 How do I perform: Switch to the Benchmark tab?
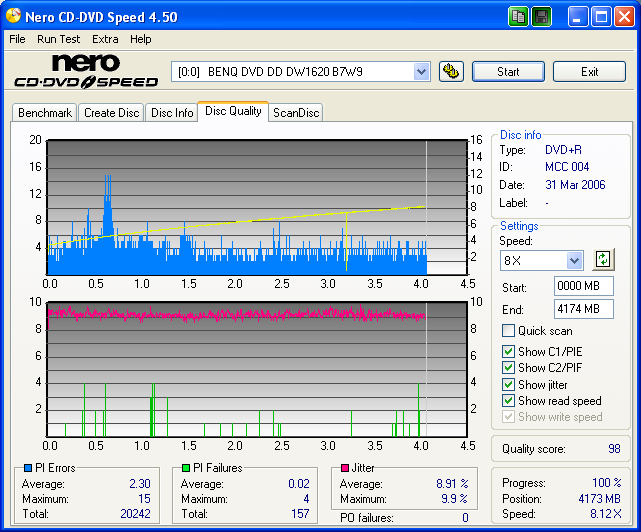[45, 112]
